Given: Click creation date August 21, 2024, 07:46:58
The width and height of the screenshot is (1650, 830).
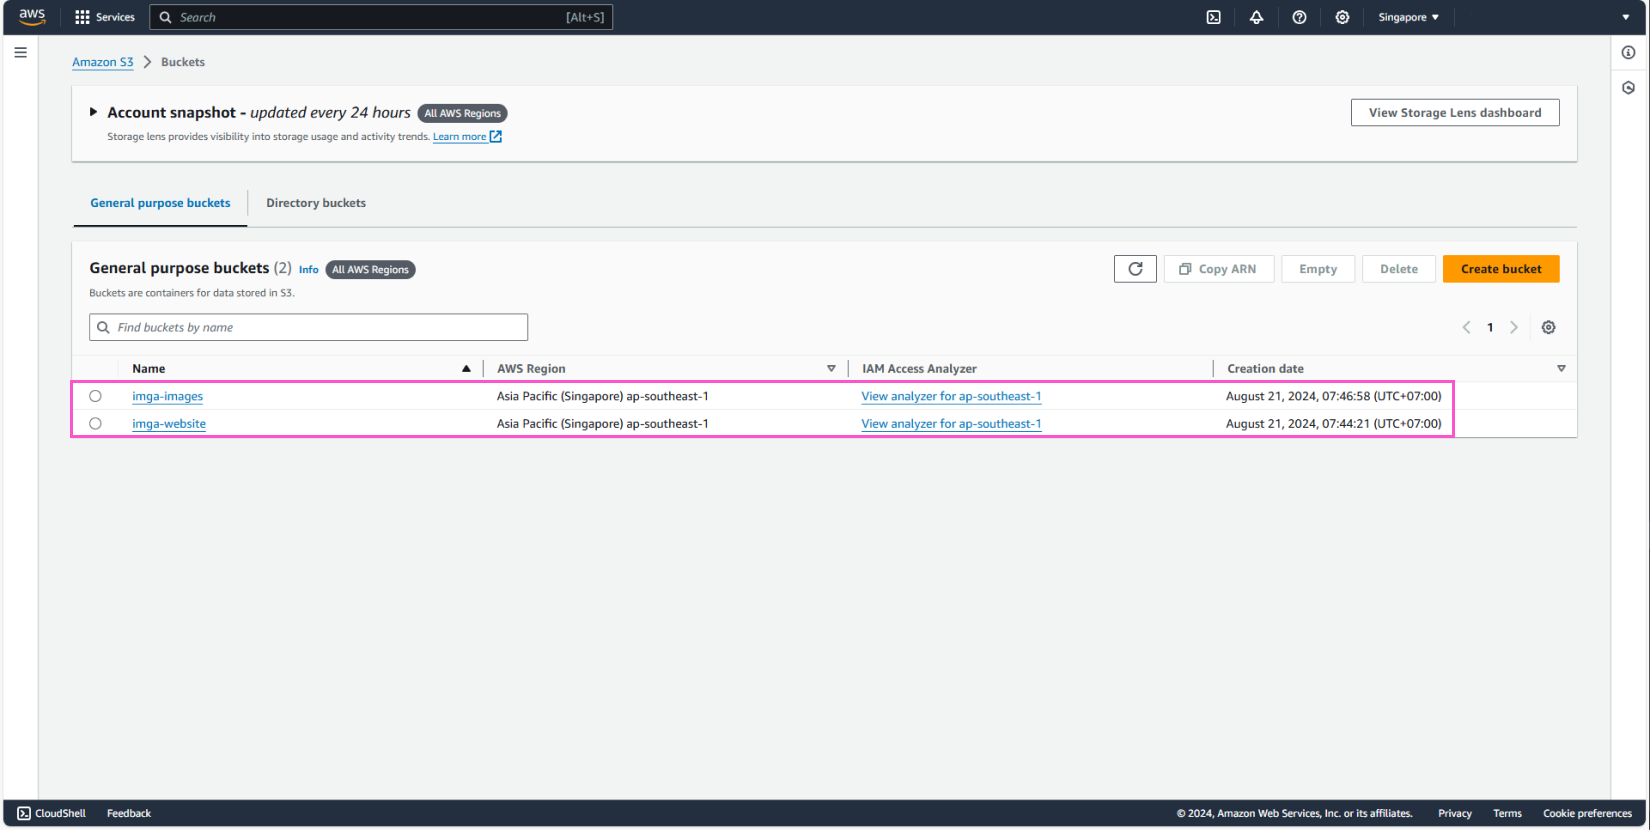Looking at the screenshot, I should pos(1334,396).
